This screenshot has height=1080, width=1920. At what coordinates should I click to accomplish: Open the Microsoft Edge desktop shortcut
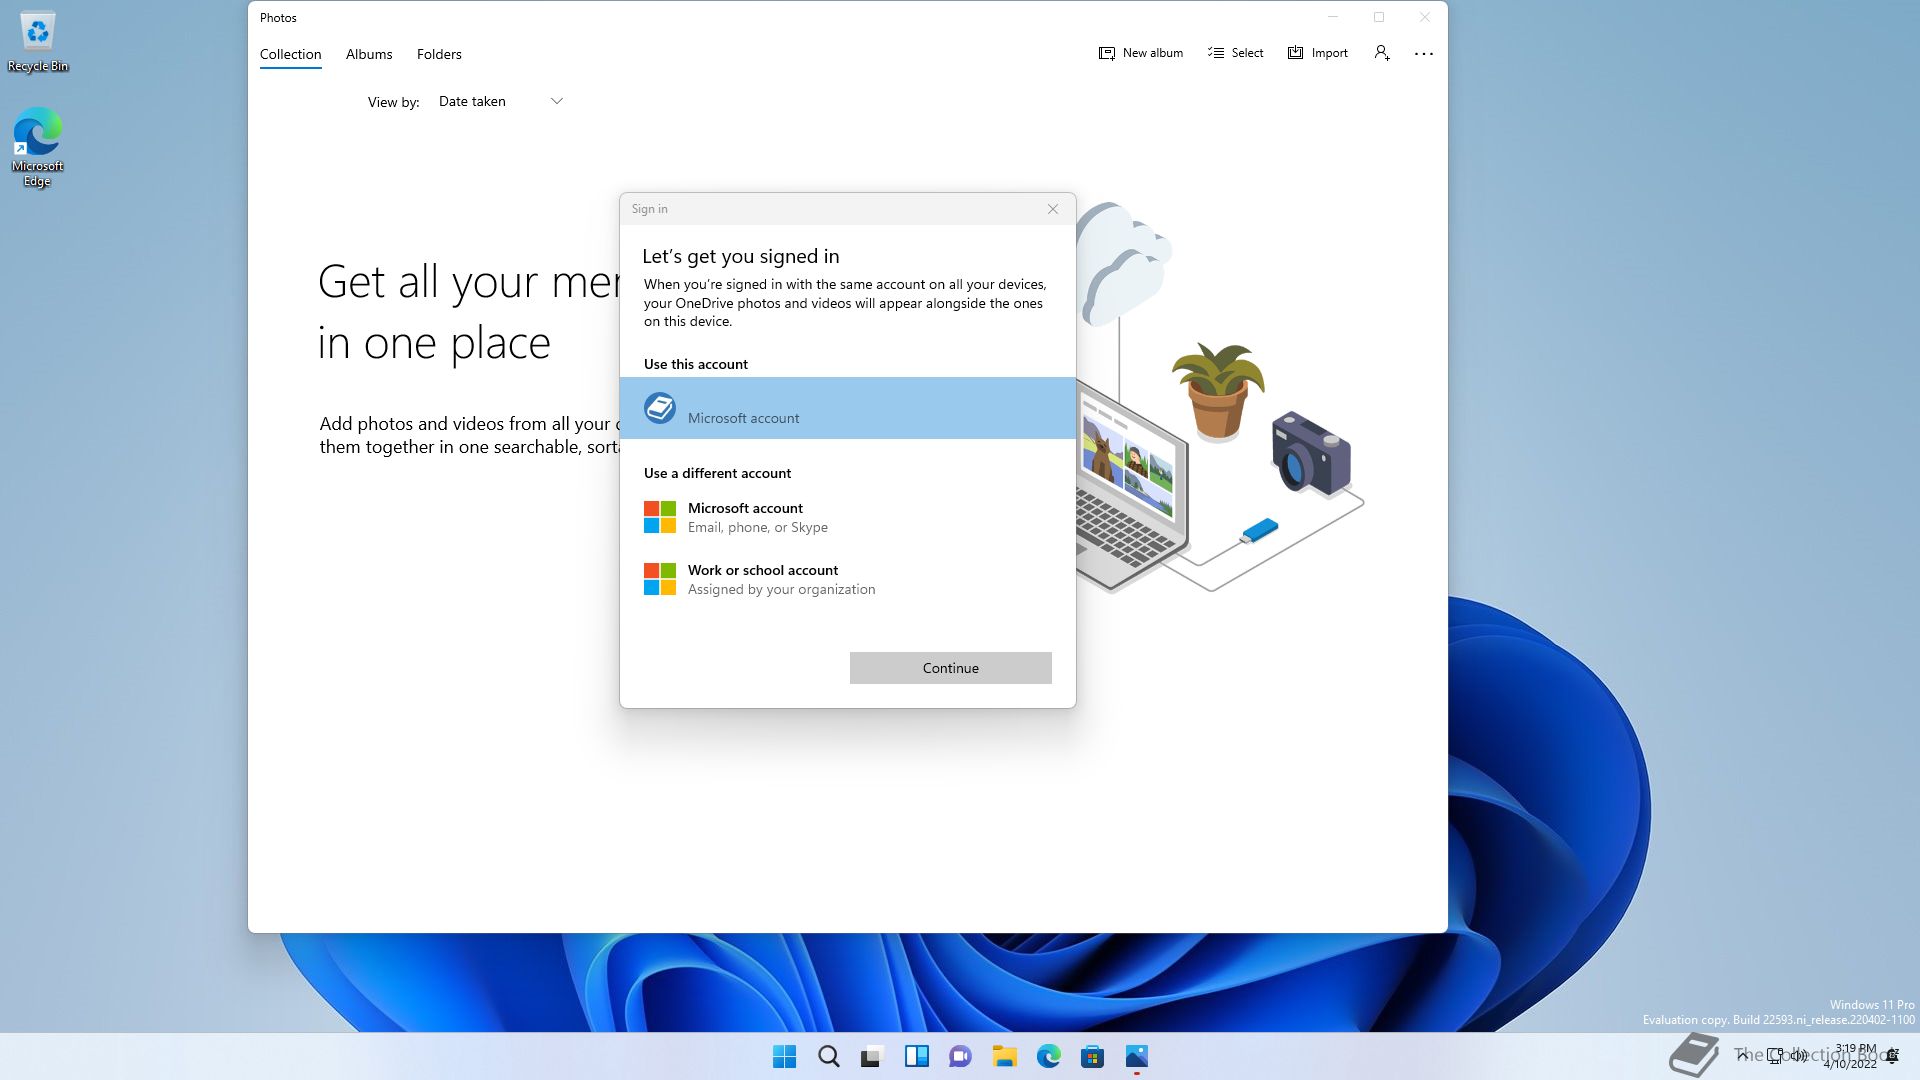38,147
